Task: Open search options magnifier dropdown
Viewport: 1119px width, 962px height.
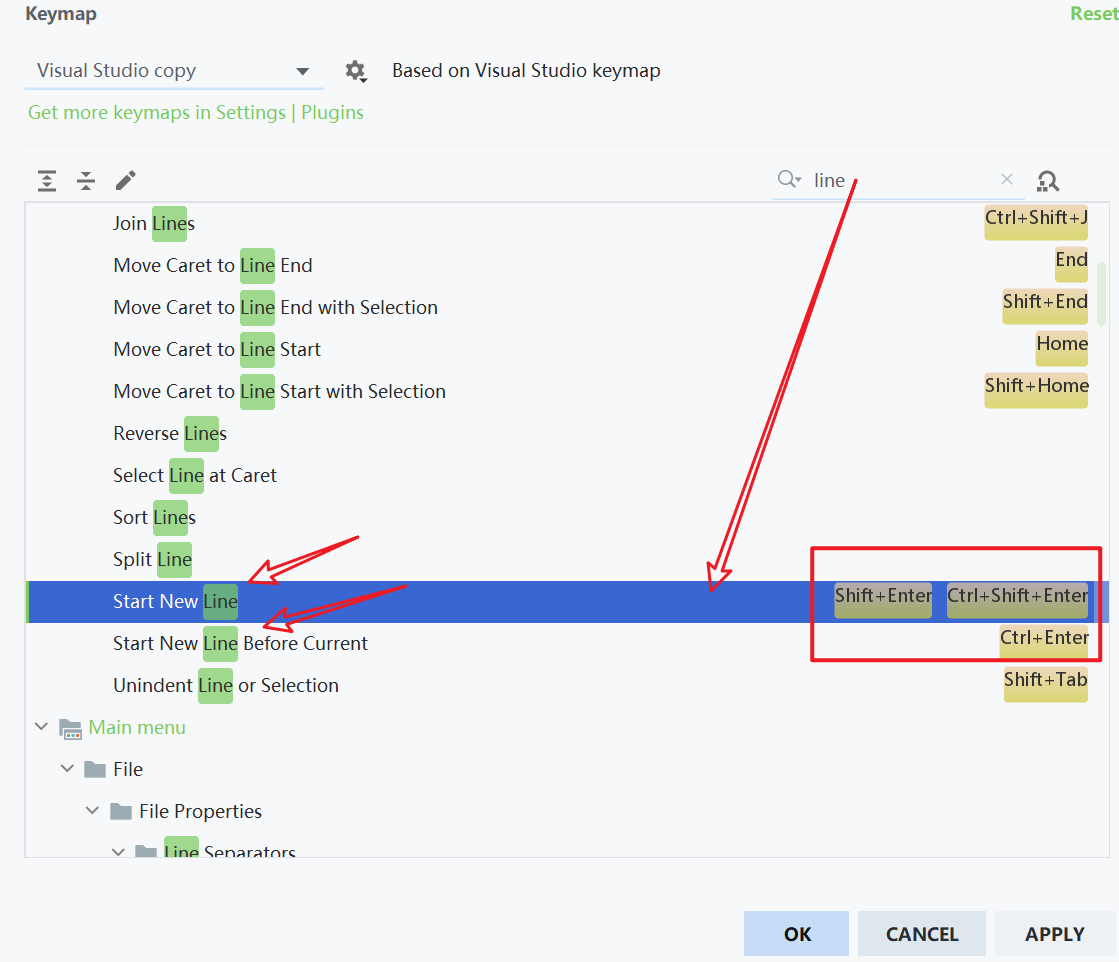Action: tap(789, 179)
